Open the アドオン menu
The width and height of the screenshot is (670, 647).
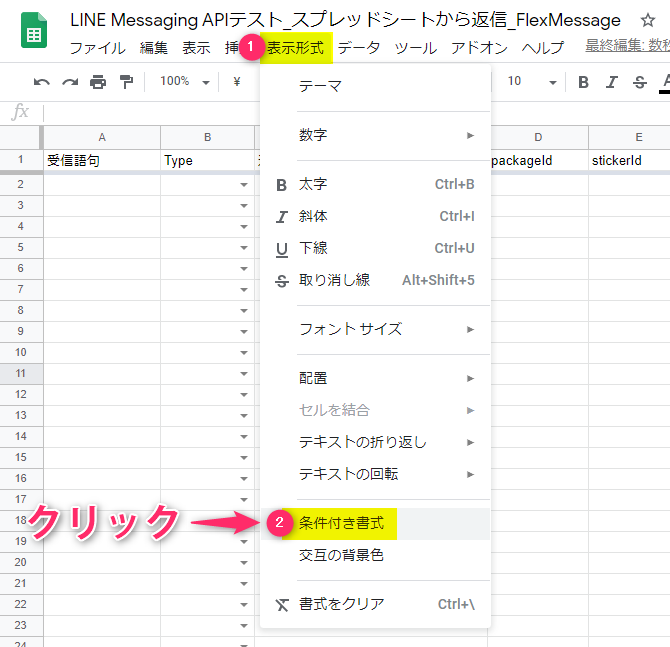(x=479, y=48)
